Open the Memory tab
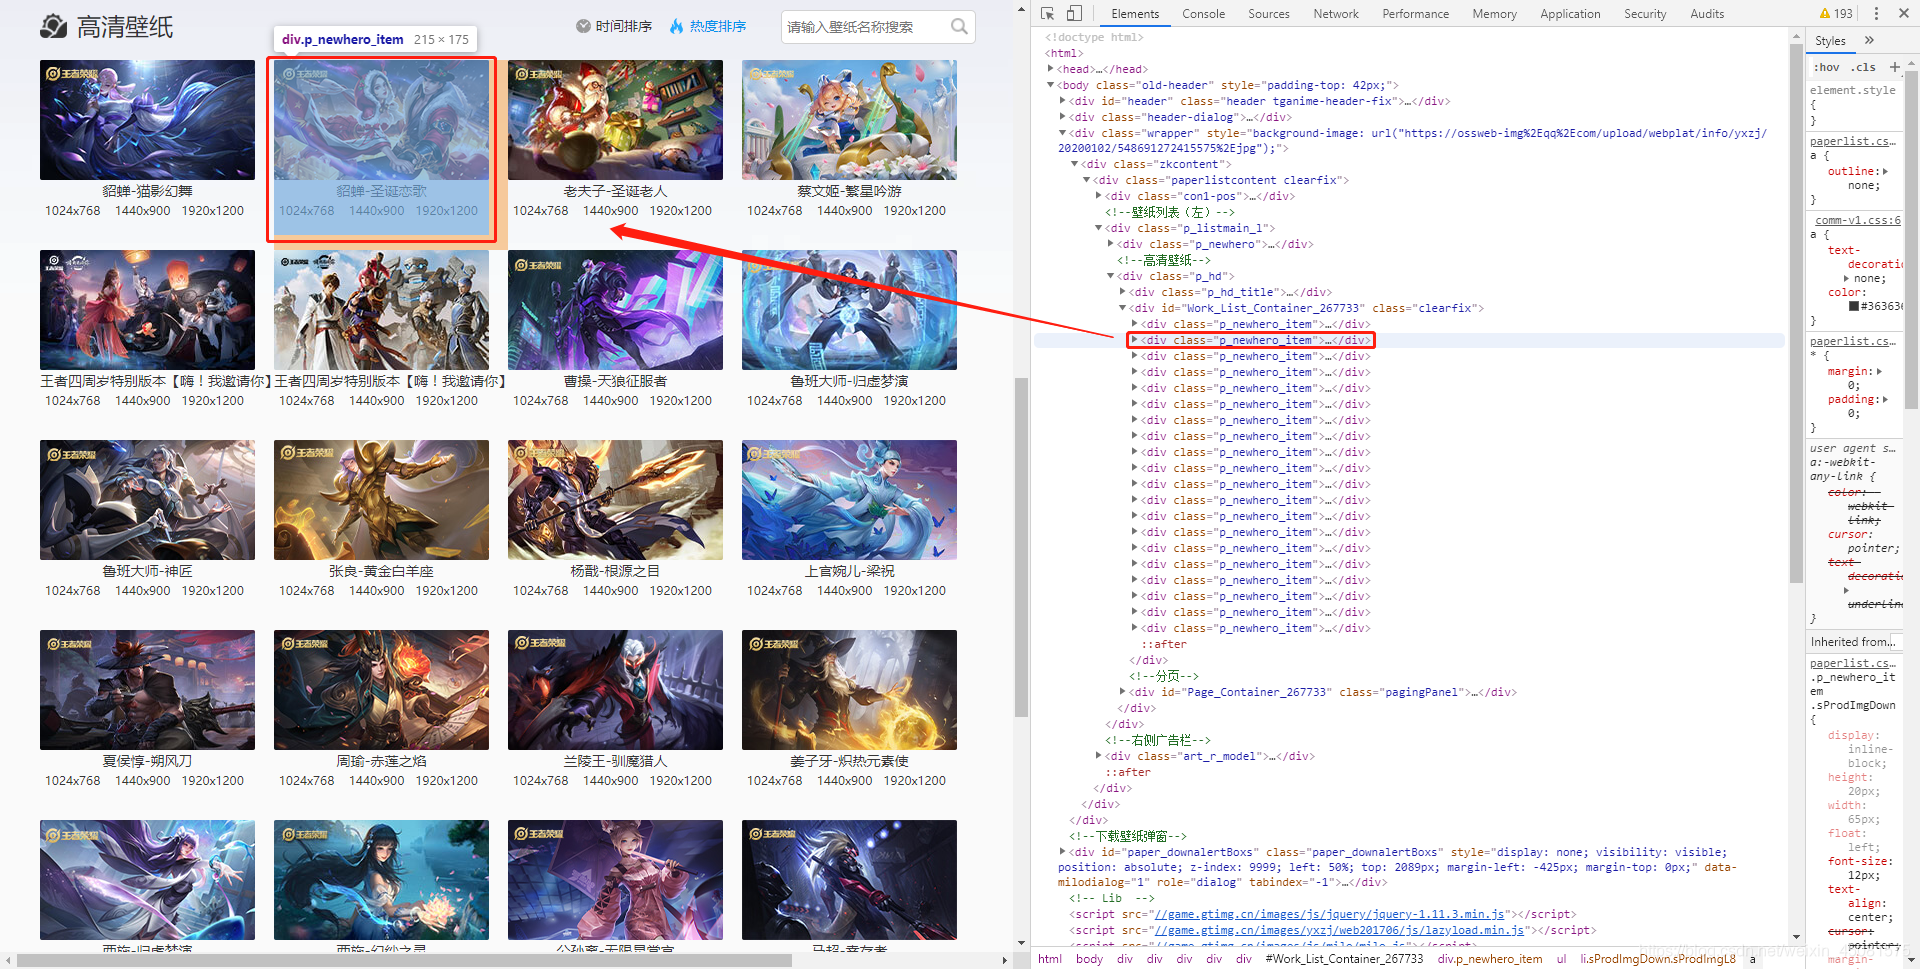Screen dimensions: 1920x969 coord(1494,14)
